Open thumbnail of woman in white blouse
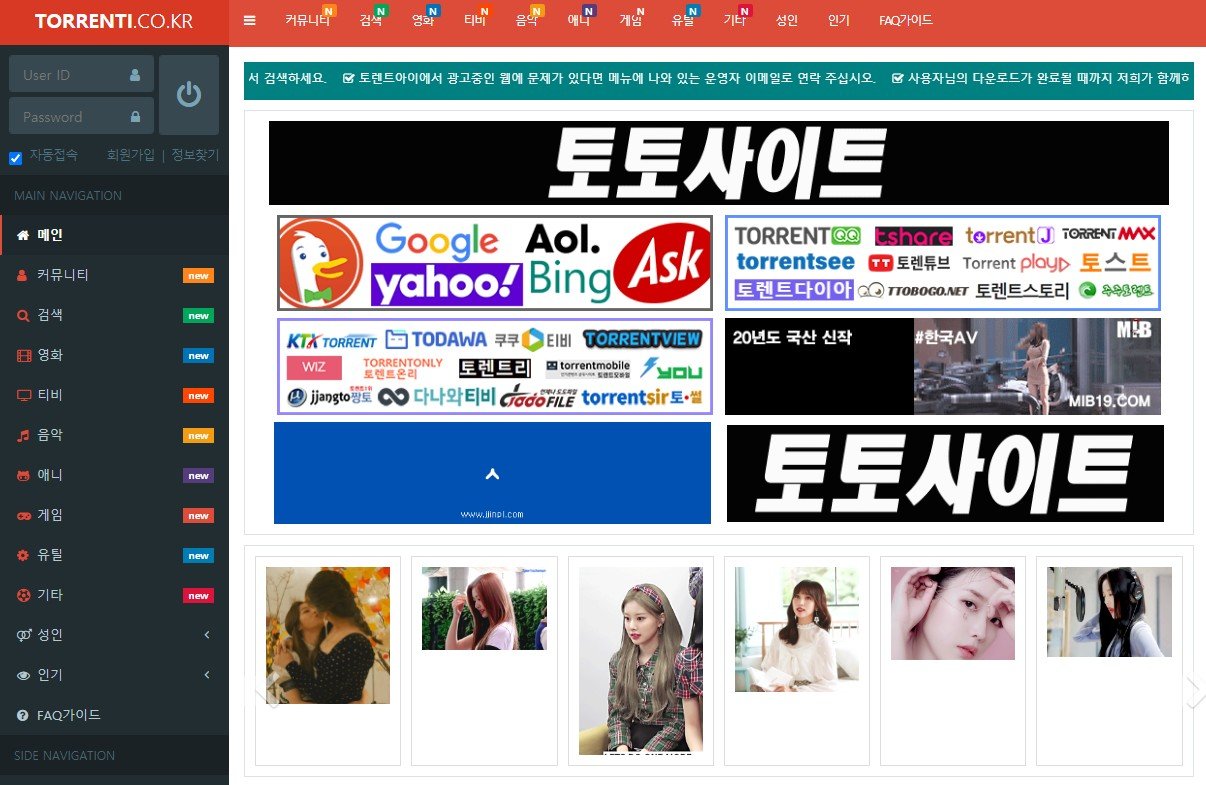The image size is (1206, 785). tap(797, 629)
